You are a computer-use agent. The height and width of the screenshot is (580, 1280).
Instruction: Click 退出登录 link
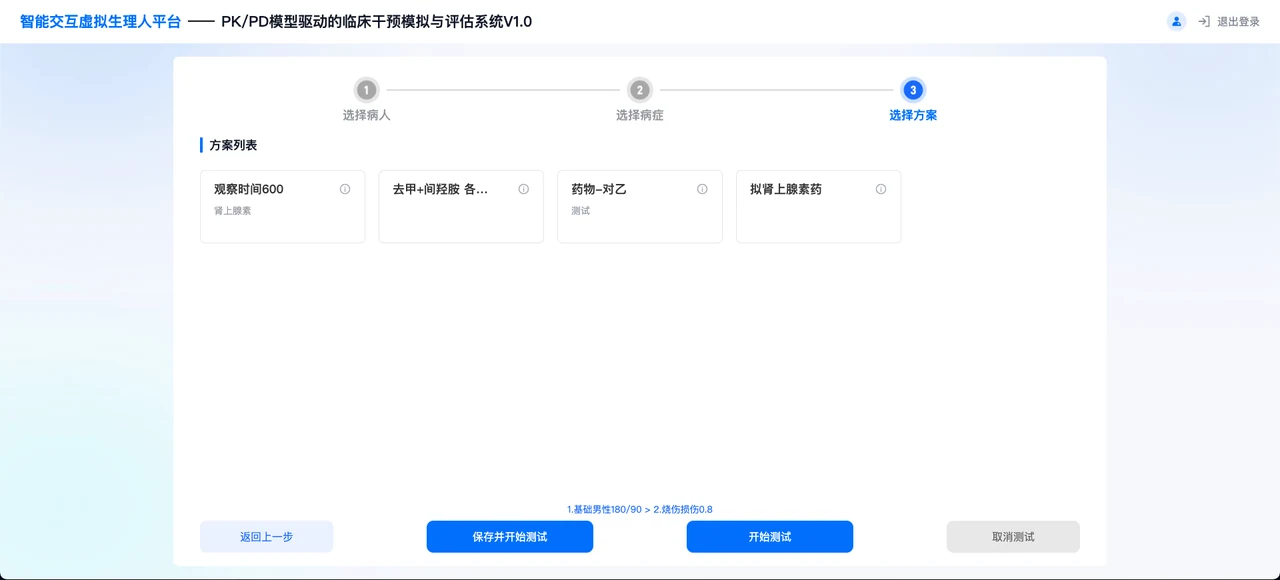(1238, 21)
